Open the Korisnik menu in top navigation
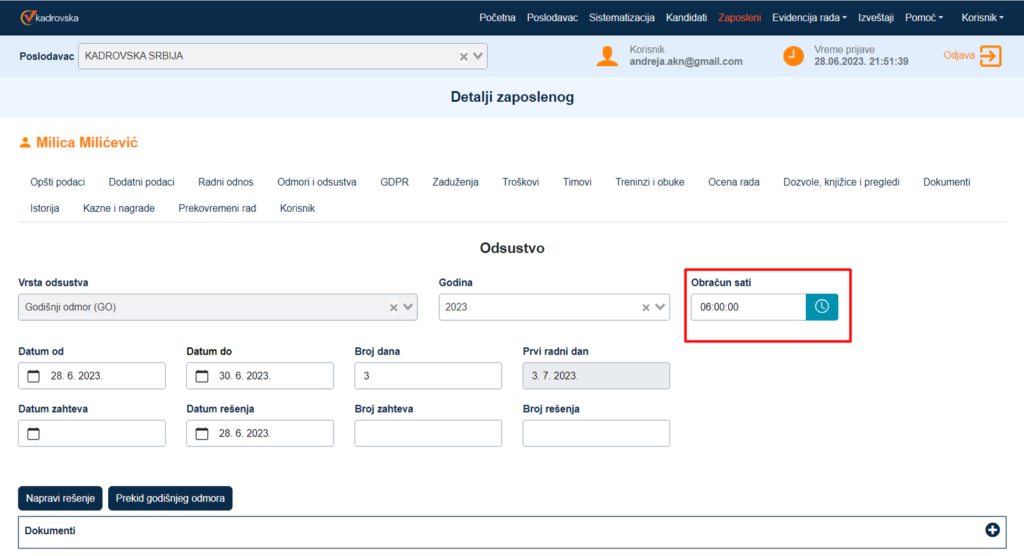Viewport: 1024px width, 556px height. pyautogui.click(x=981, y=18)
